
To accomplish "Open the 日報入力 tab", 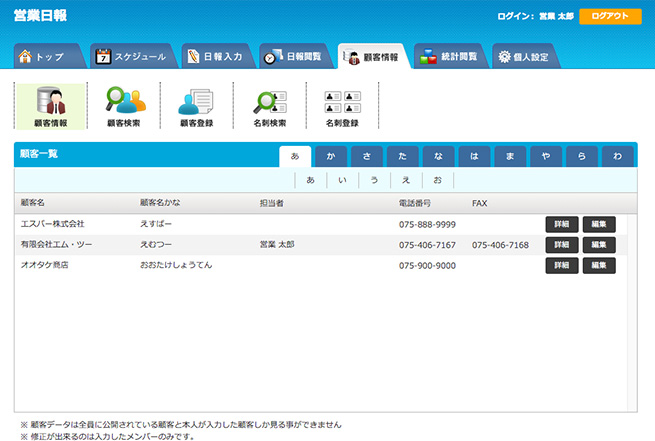I will click(217, 56).
